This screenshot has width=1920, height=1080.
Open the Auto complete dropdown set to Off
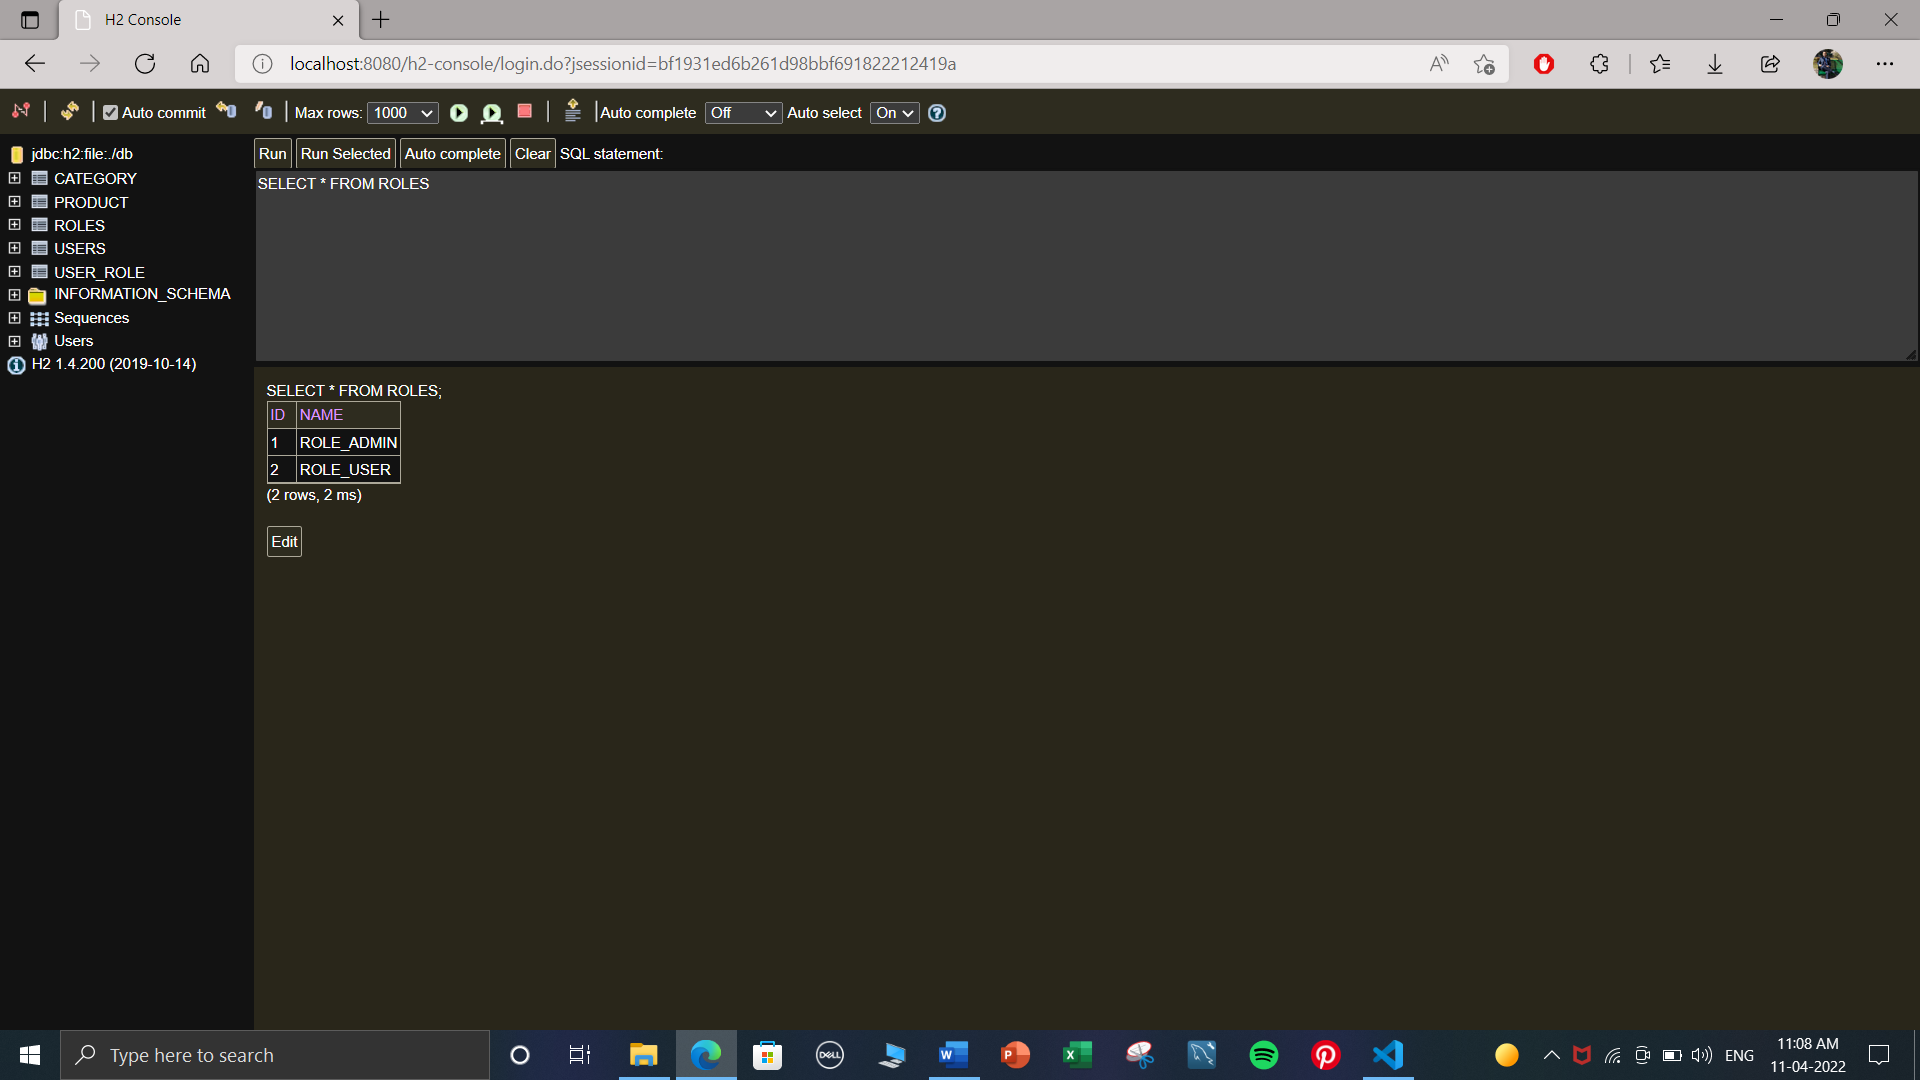(743, 113)
